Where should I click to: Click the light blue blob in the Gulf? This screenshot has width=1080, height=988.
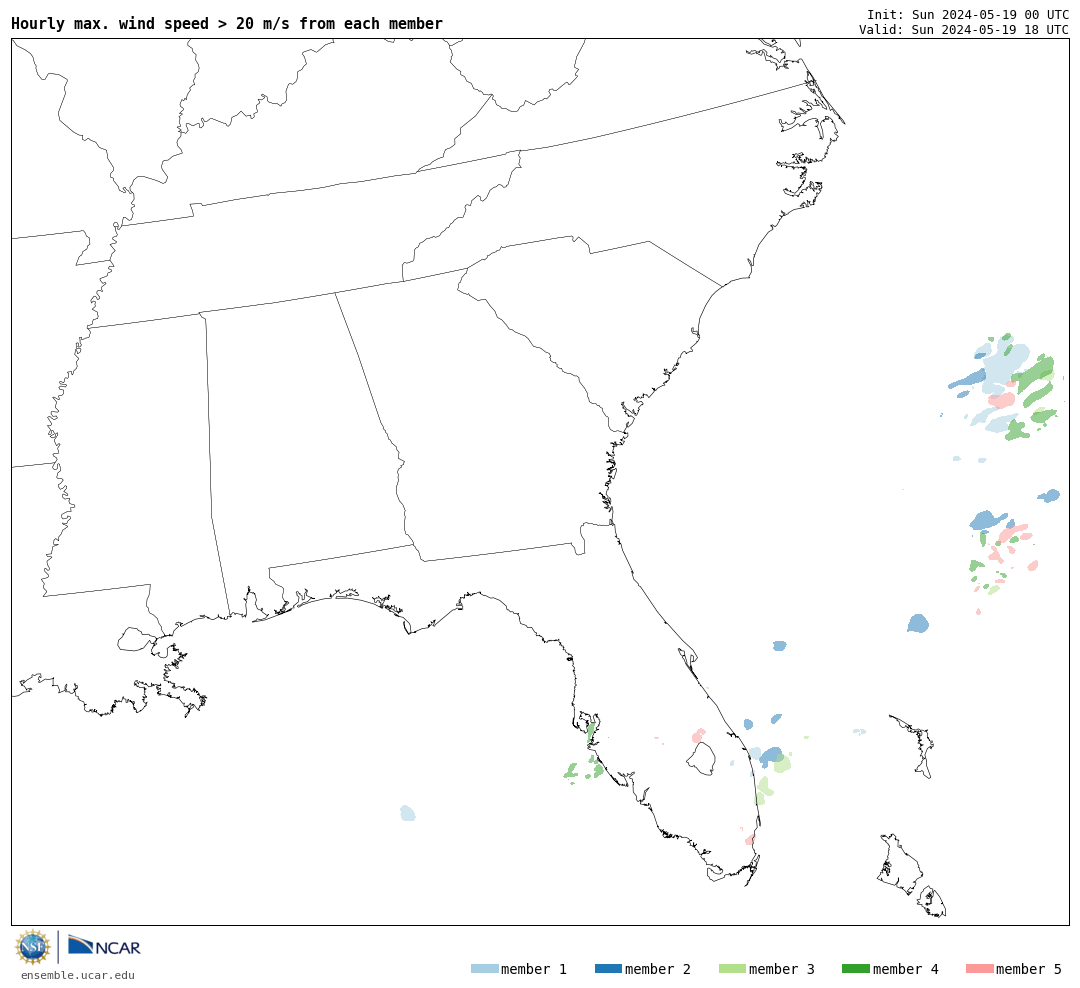tap(408, 813)
